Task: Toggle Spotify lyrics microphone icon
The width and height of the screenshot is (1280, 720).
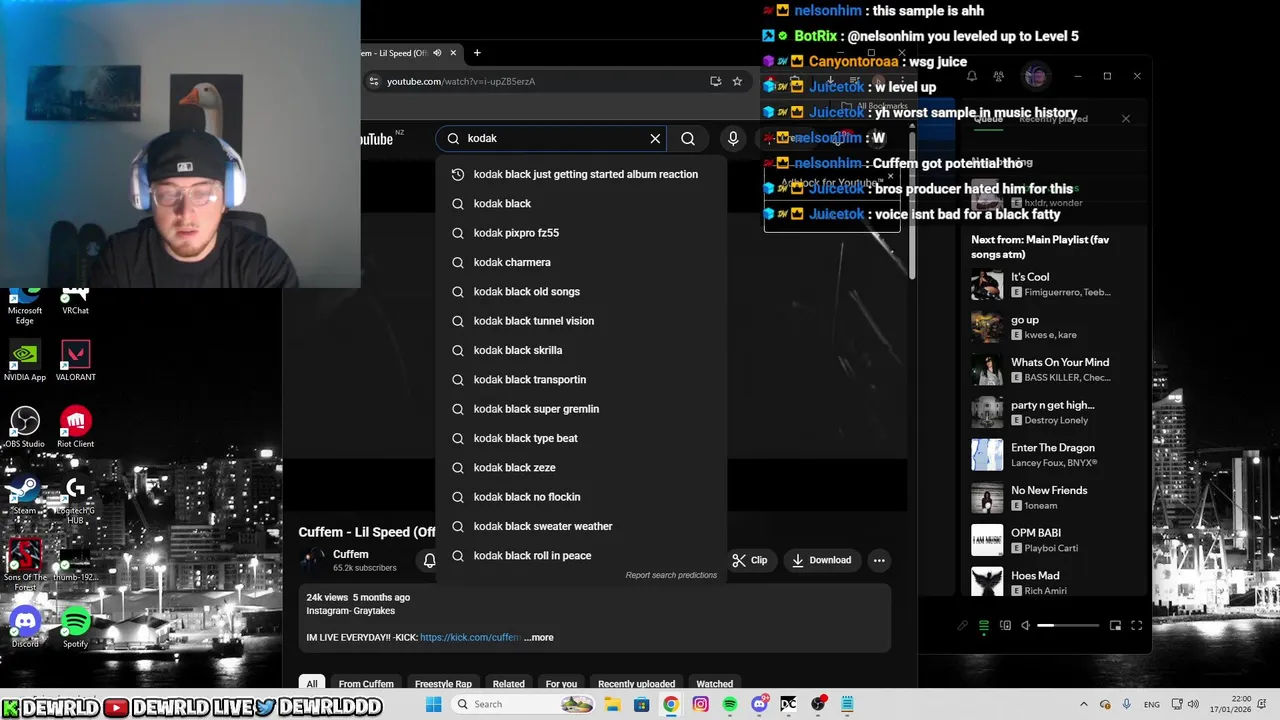Action: click(962, 626)
